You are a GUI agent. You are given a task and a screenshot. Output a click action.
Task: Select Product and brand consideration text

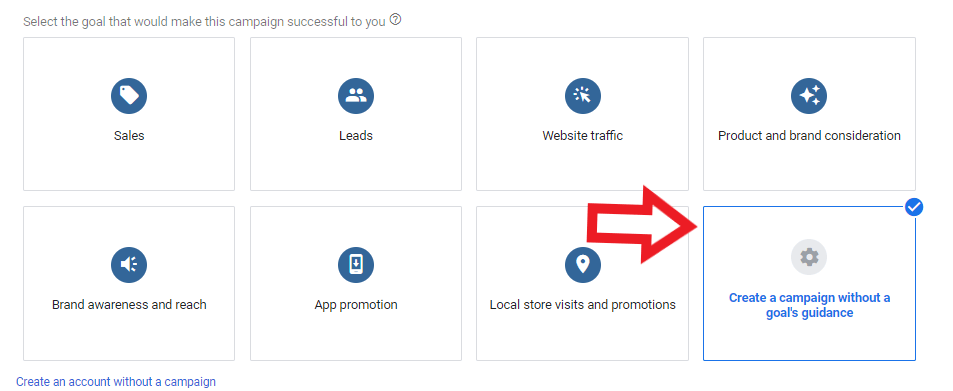click(x=809, y=136)
